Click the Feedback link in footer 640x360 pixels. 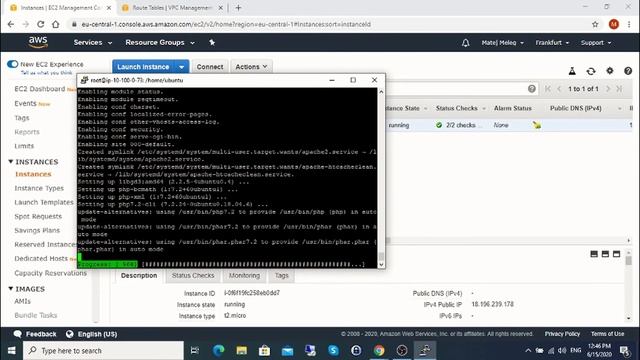click(35, 334)
